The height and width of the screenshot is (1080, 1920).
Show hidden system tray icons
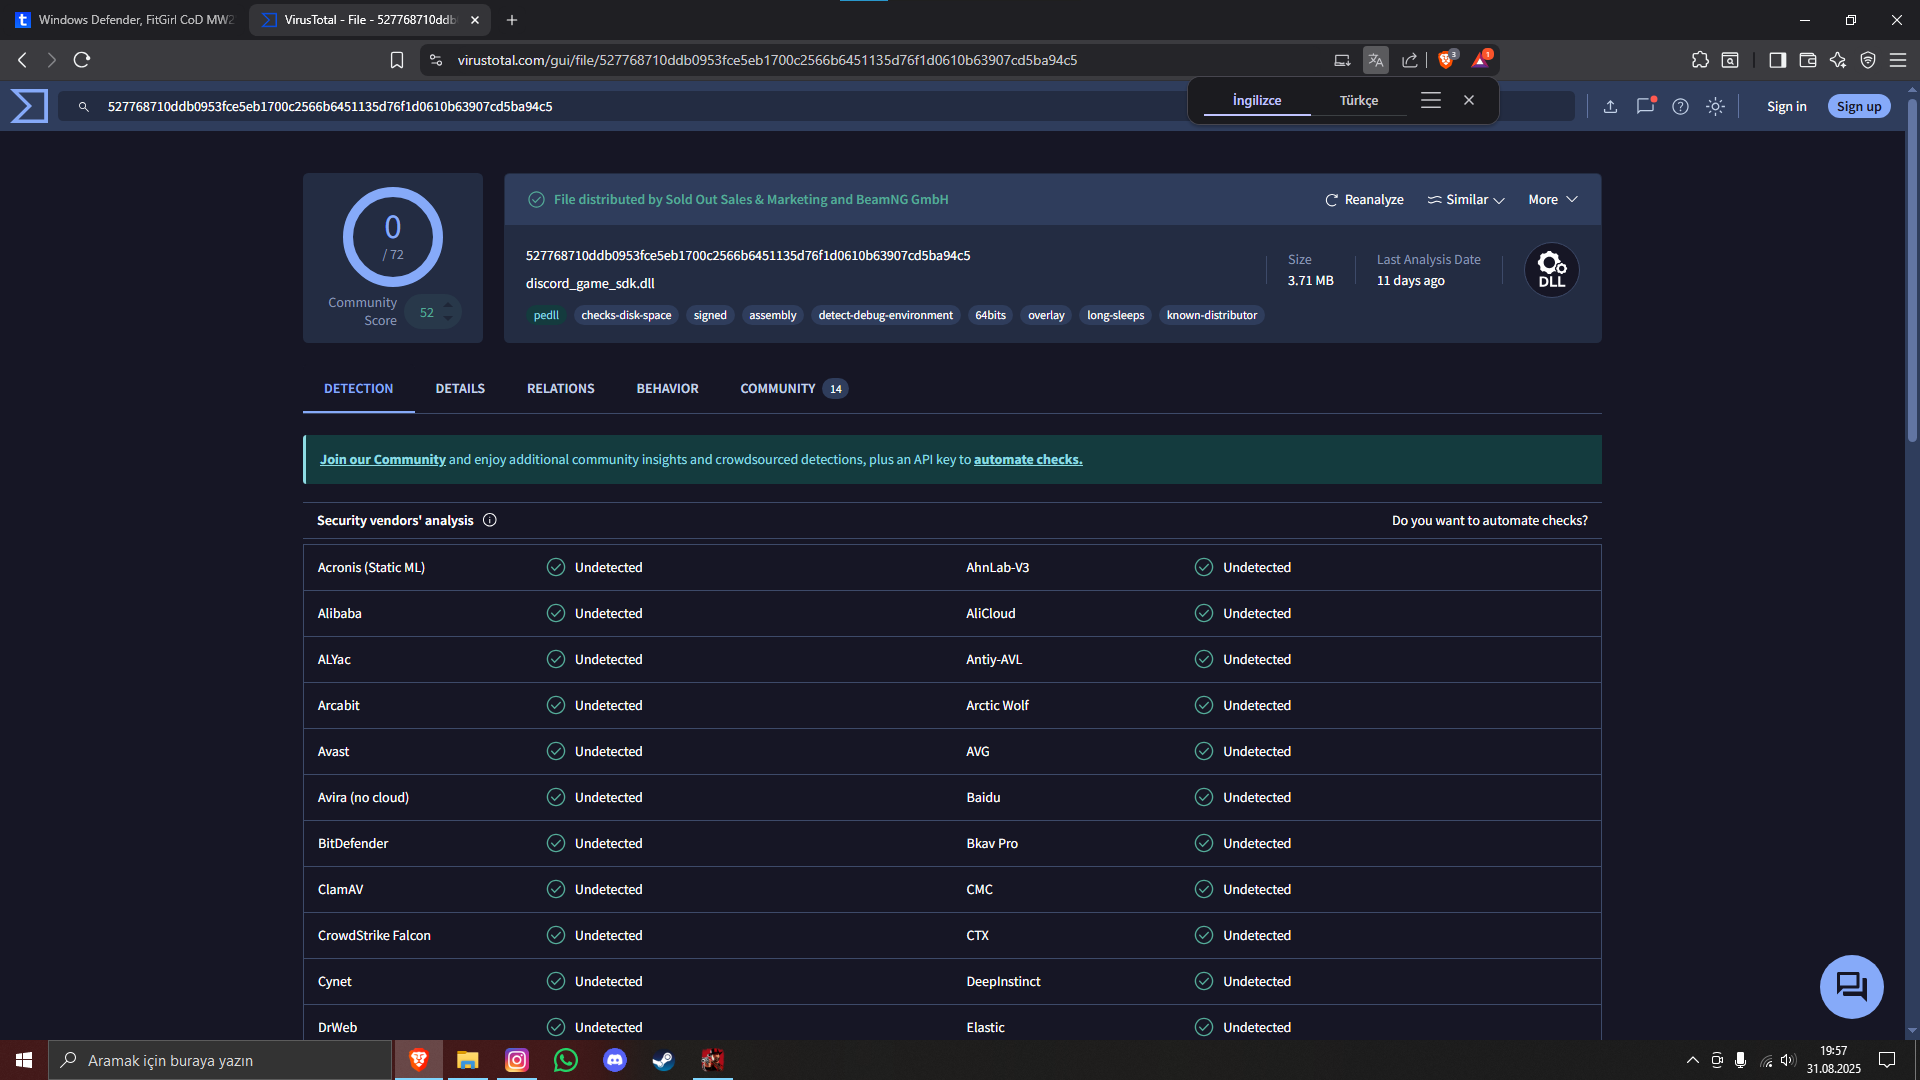(1692, 1060)
